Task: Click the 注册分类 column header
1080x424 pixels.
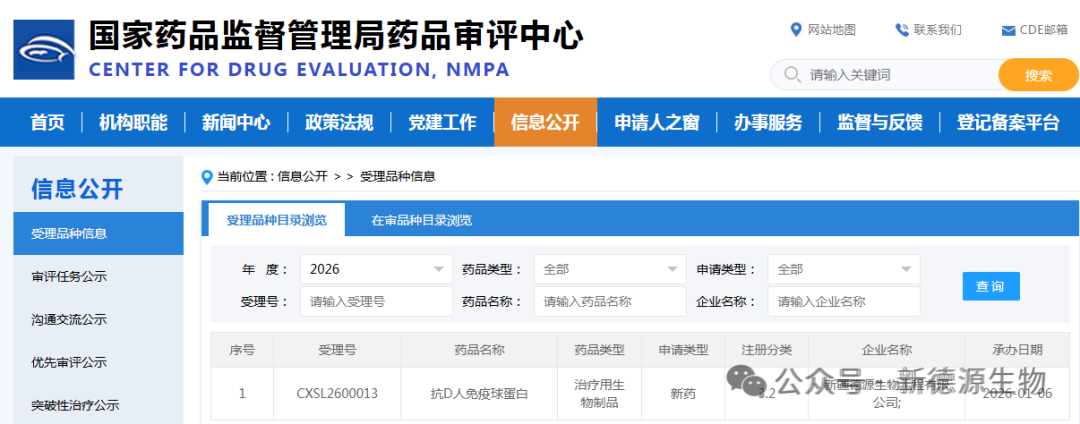Action: click(x=767, y=350)
